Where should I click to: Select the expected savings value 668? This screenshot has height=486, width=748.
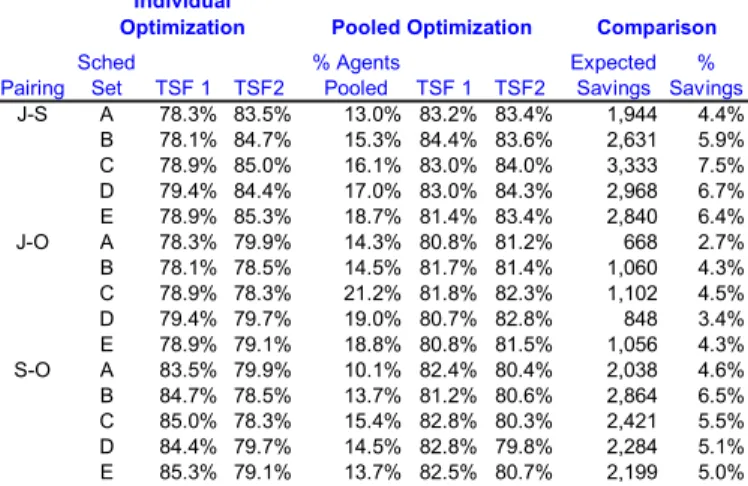click(x=640, y=242)
